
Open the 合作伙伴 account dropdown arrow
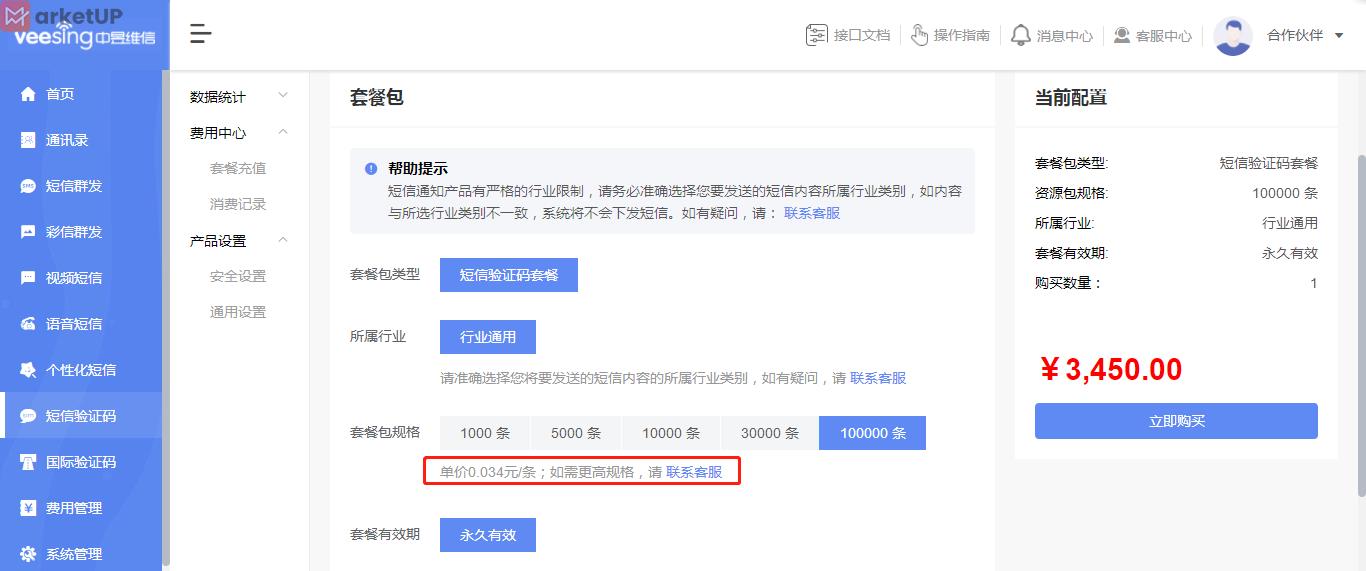(1339, 36)
